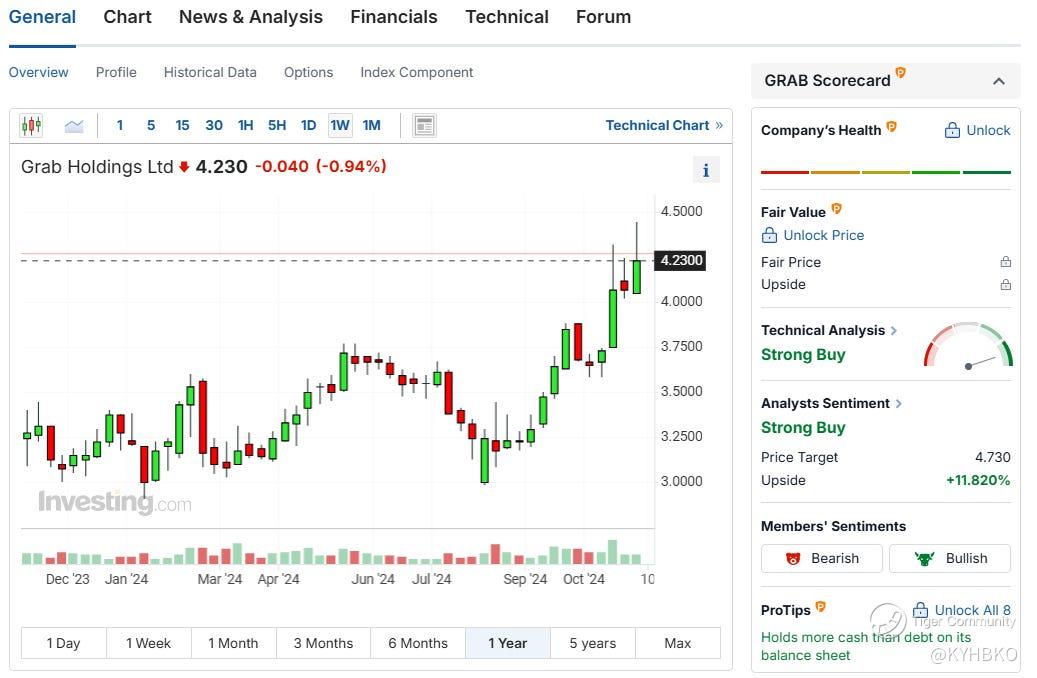Click the Pro badge next to Company's Health

tap(892, 126)
